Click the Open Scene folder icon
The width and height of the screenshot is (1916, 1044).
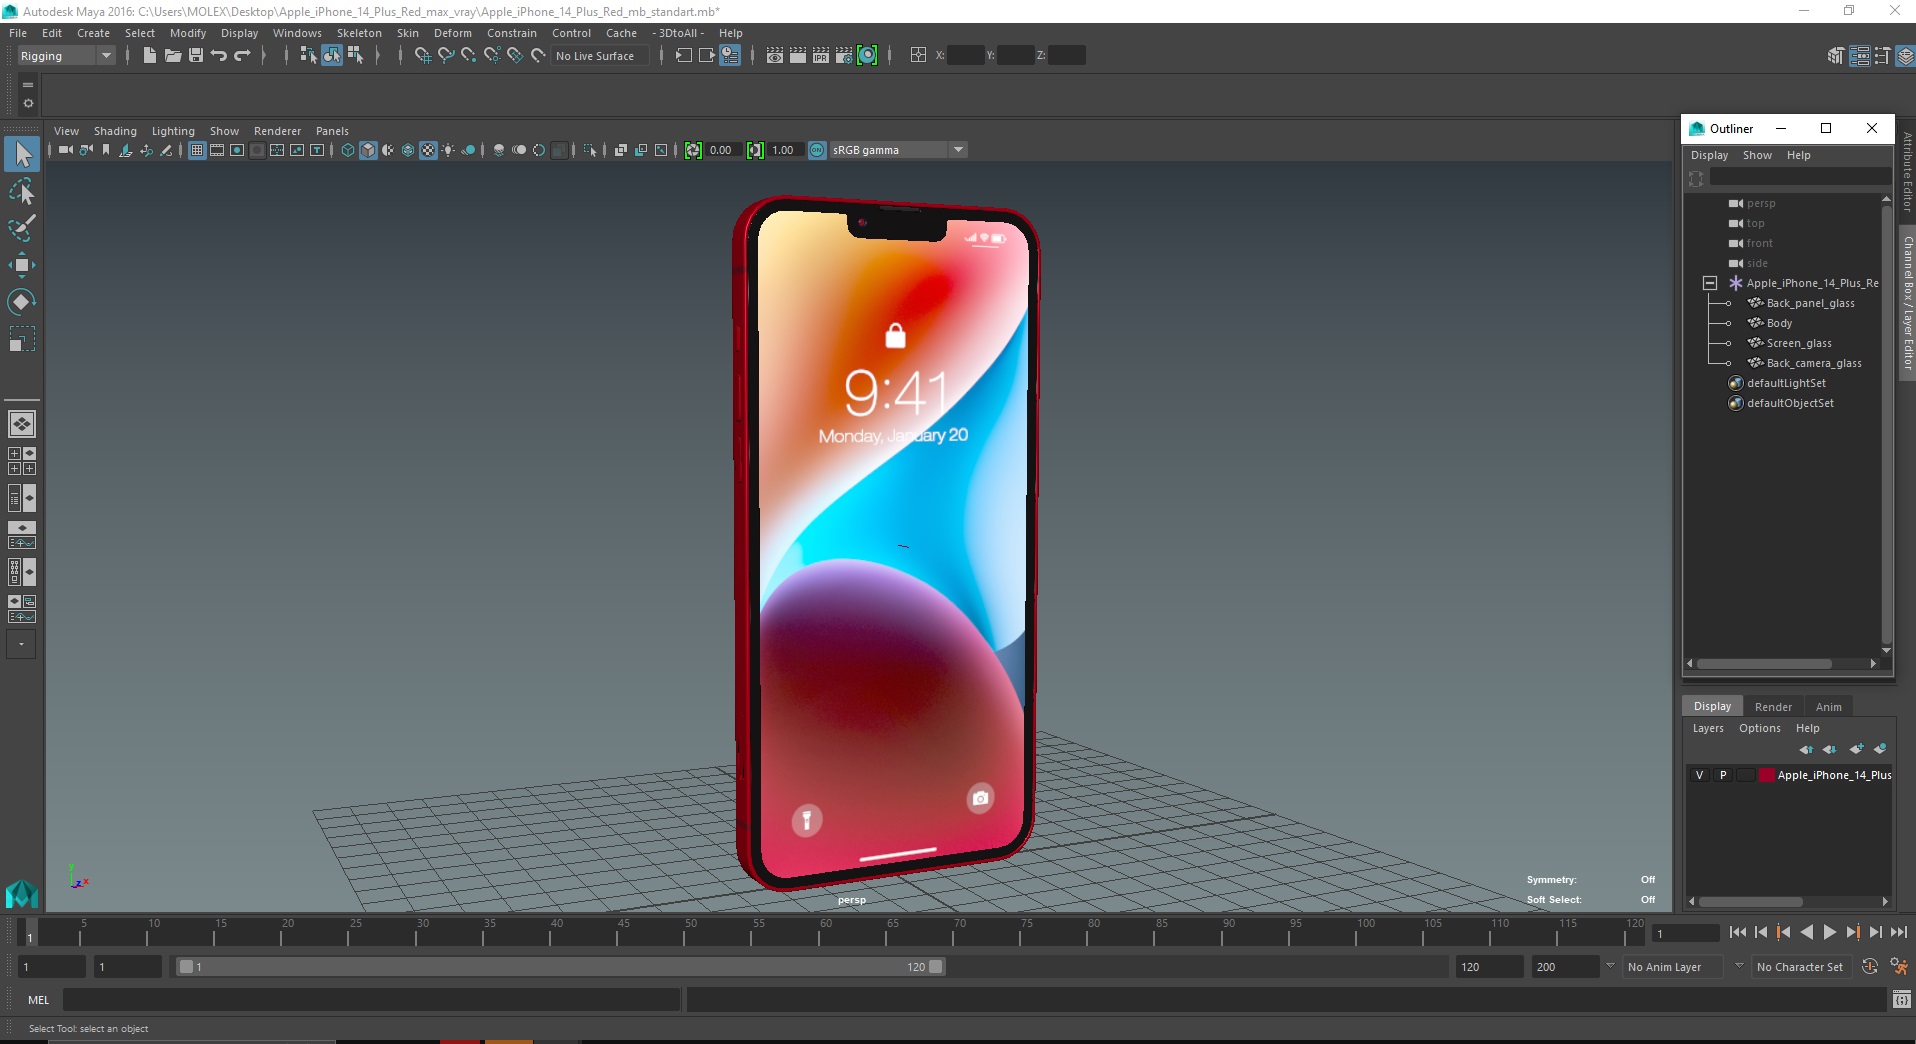coord(172,56)
